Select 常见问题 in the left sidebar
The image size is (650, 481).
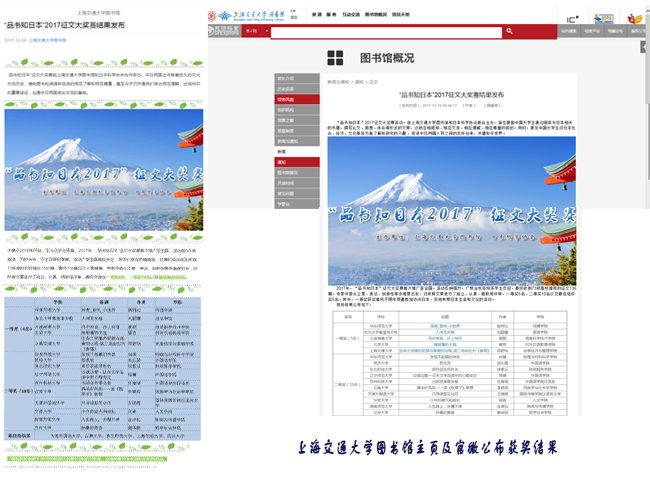click(297, 194)
